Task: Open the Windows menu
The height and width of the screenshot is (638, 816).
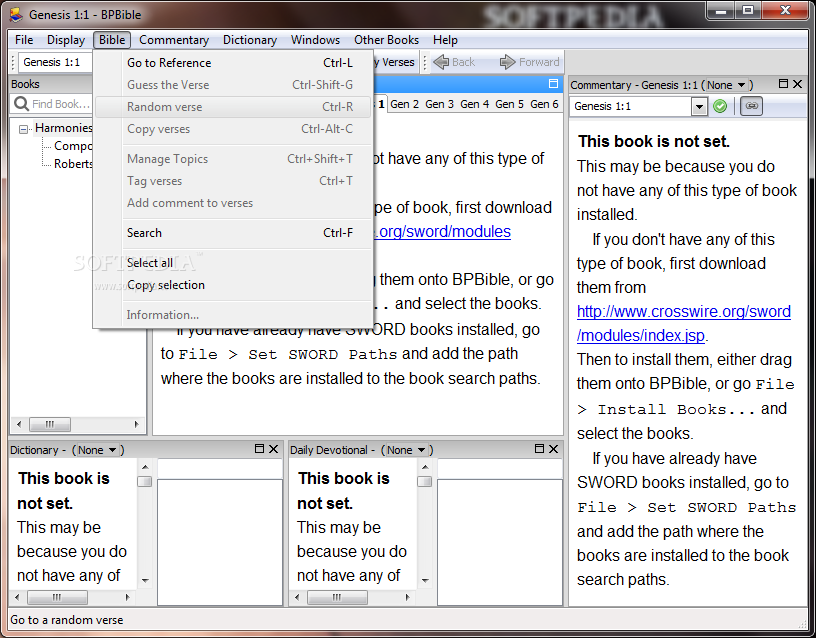Action: click(315, 40)
